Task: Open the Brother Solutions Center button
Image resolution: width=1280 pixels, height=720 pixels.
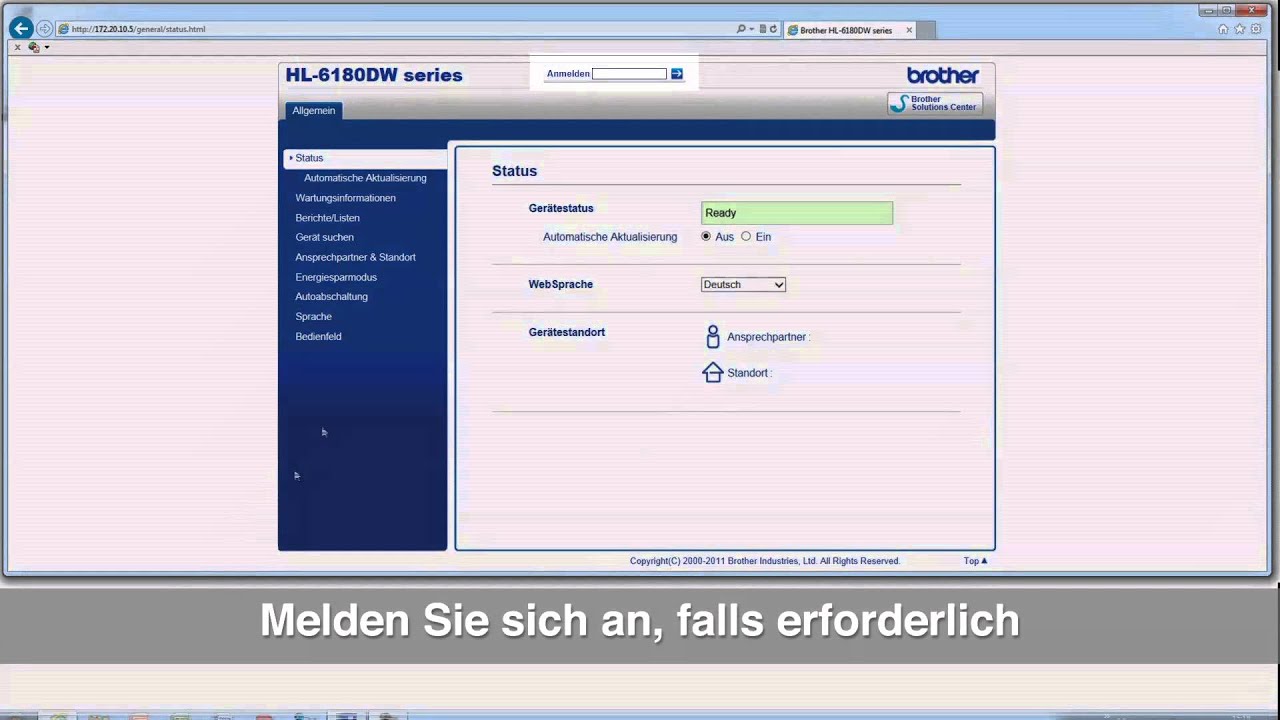Action: [x=935, y=103]
